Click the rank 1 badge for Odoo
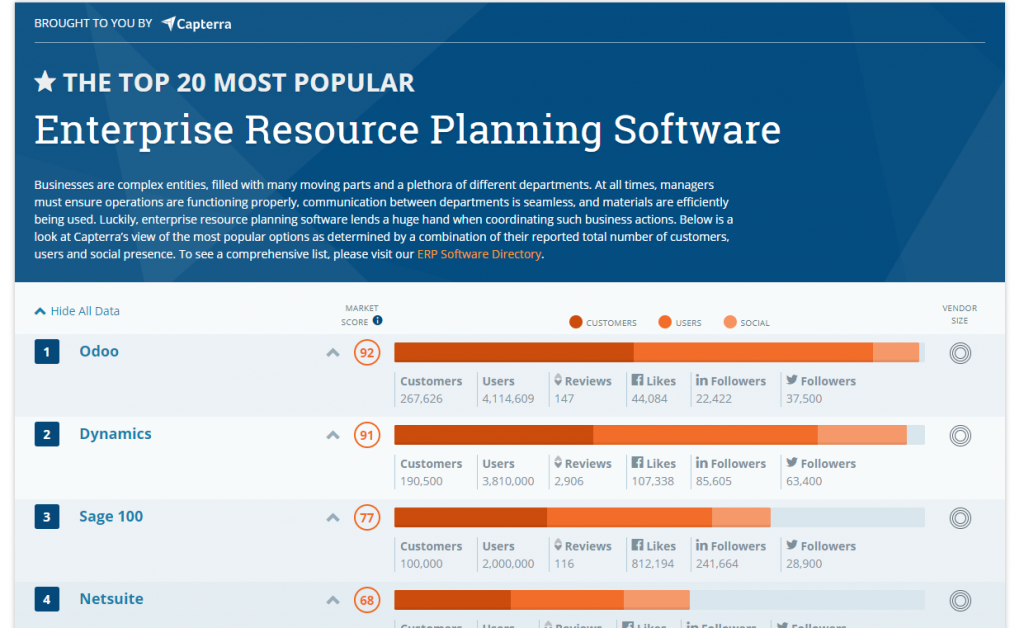Image resolution: width=1024 pixels, height=628 pixels. (x=47, y=352)
